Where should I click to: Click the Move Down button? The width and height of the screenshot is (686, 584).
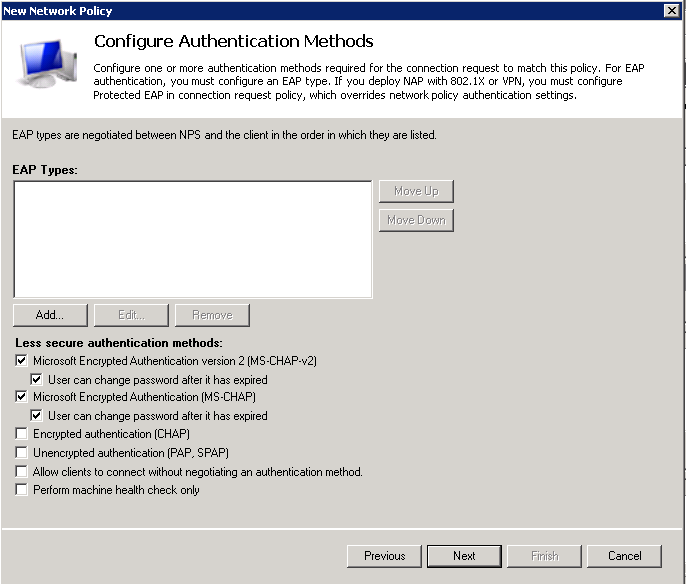tap(416, 220)
